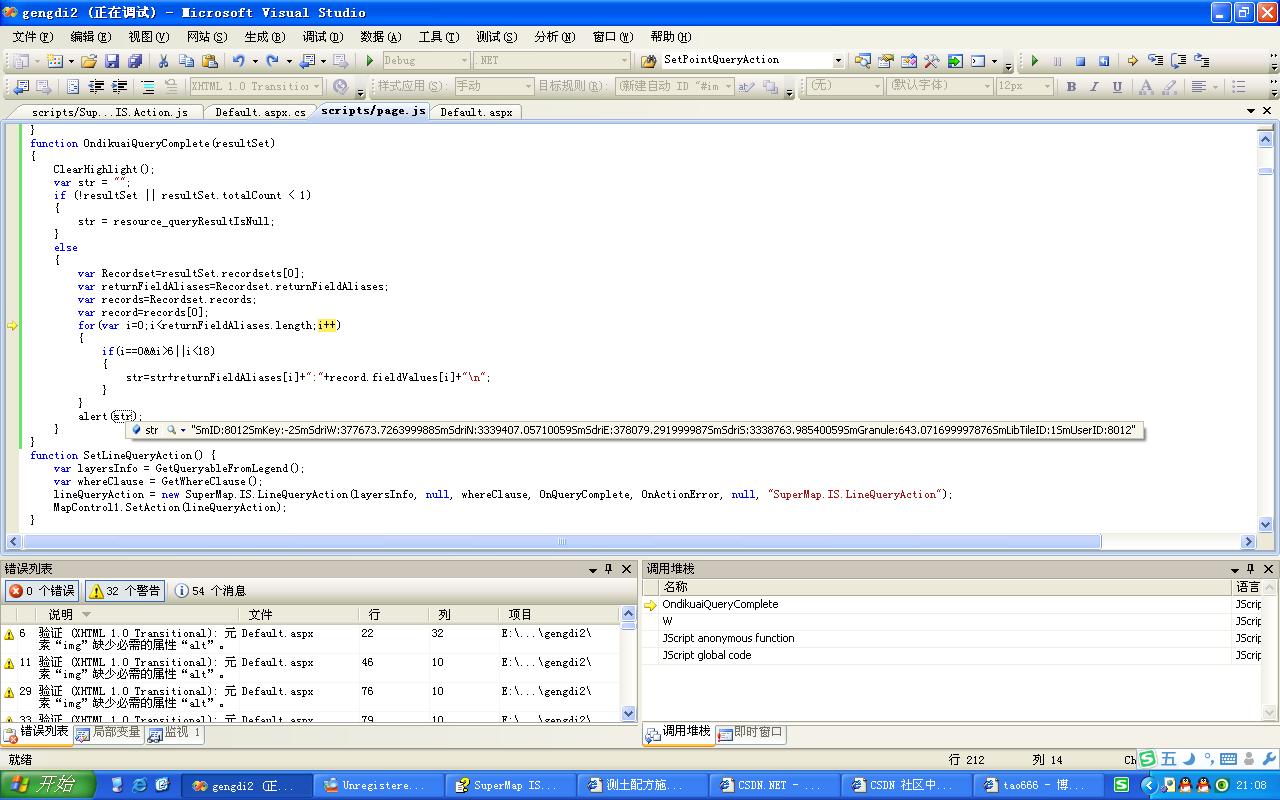Image resolution: width=1280 pixels, height=800 pixels.
Task: Switch to the 即时窗口 panel tab
Action: [758, 732]
